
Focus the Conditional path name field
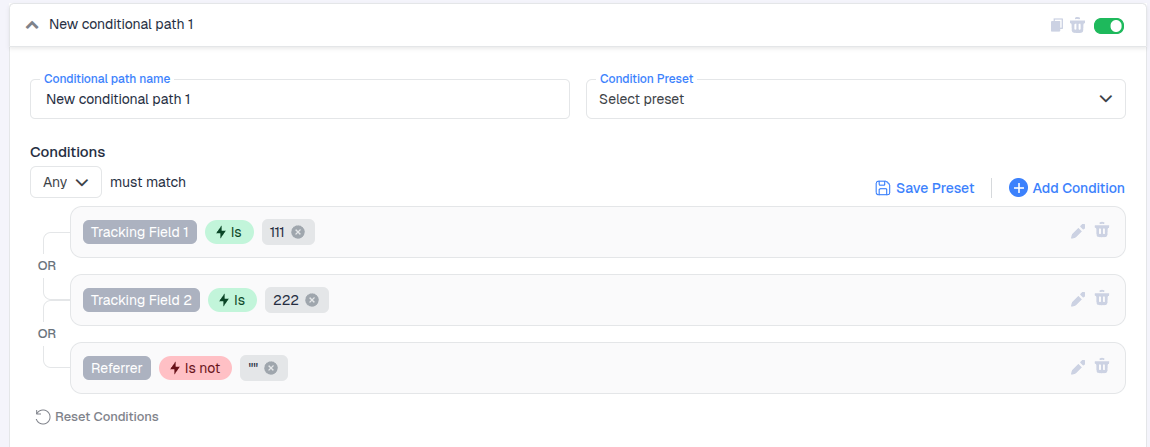click(300, 99)
